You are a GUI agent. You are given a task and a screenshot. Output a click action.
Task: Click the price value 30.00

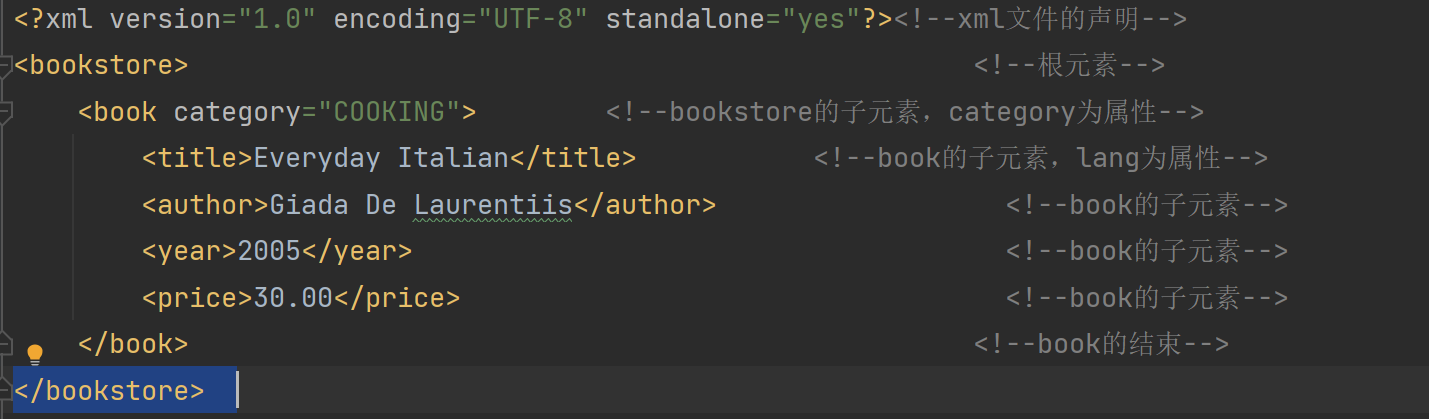(x=293, y=297)
